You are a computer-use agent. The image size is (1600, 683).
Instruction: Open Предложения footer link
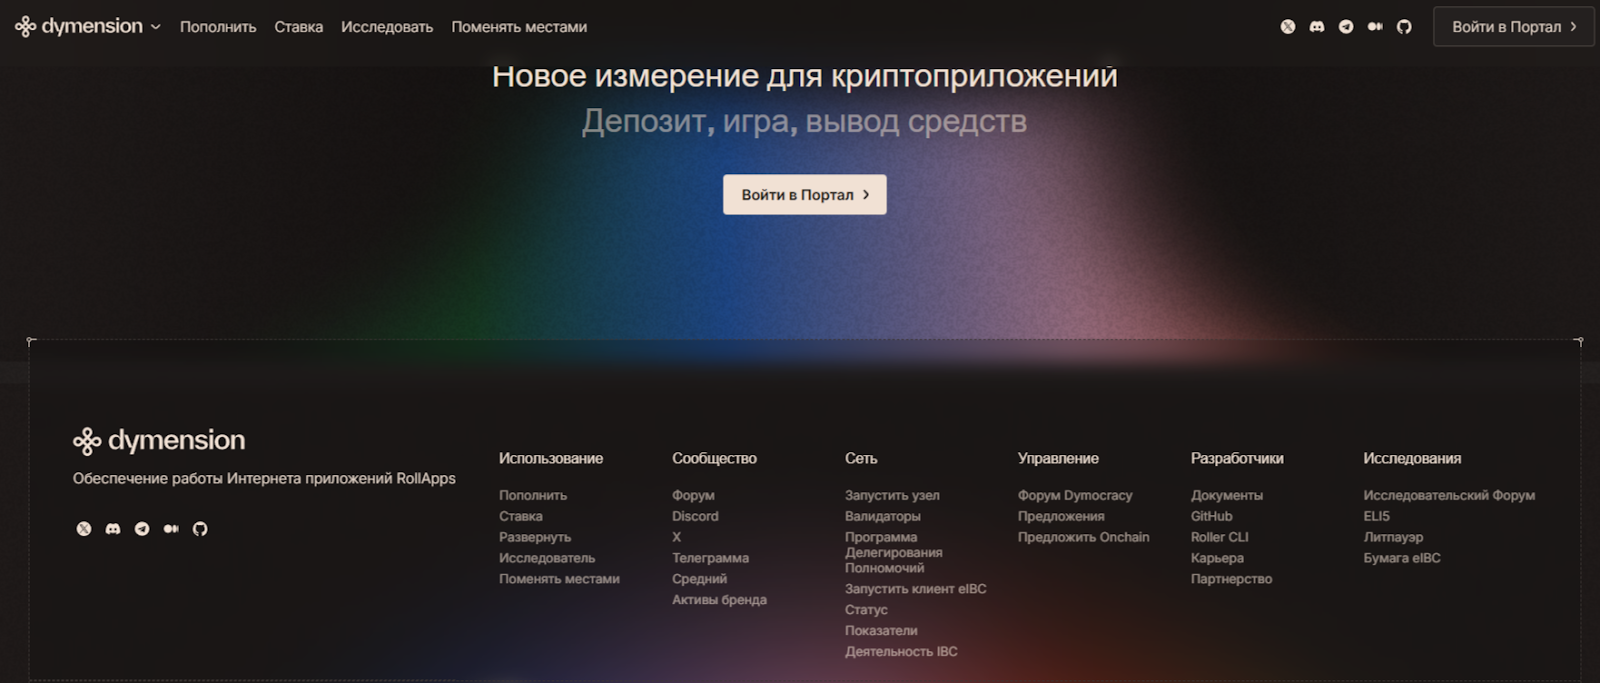point(1061,516)
